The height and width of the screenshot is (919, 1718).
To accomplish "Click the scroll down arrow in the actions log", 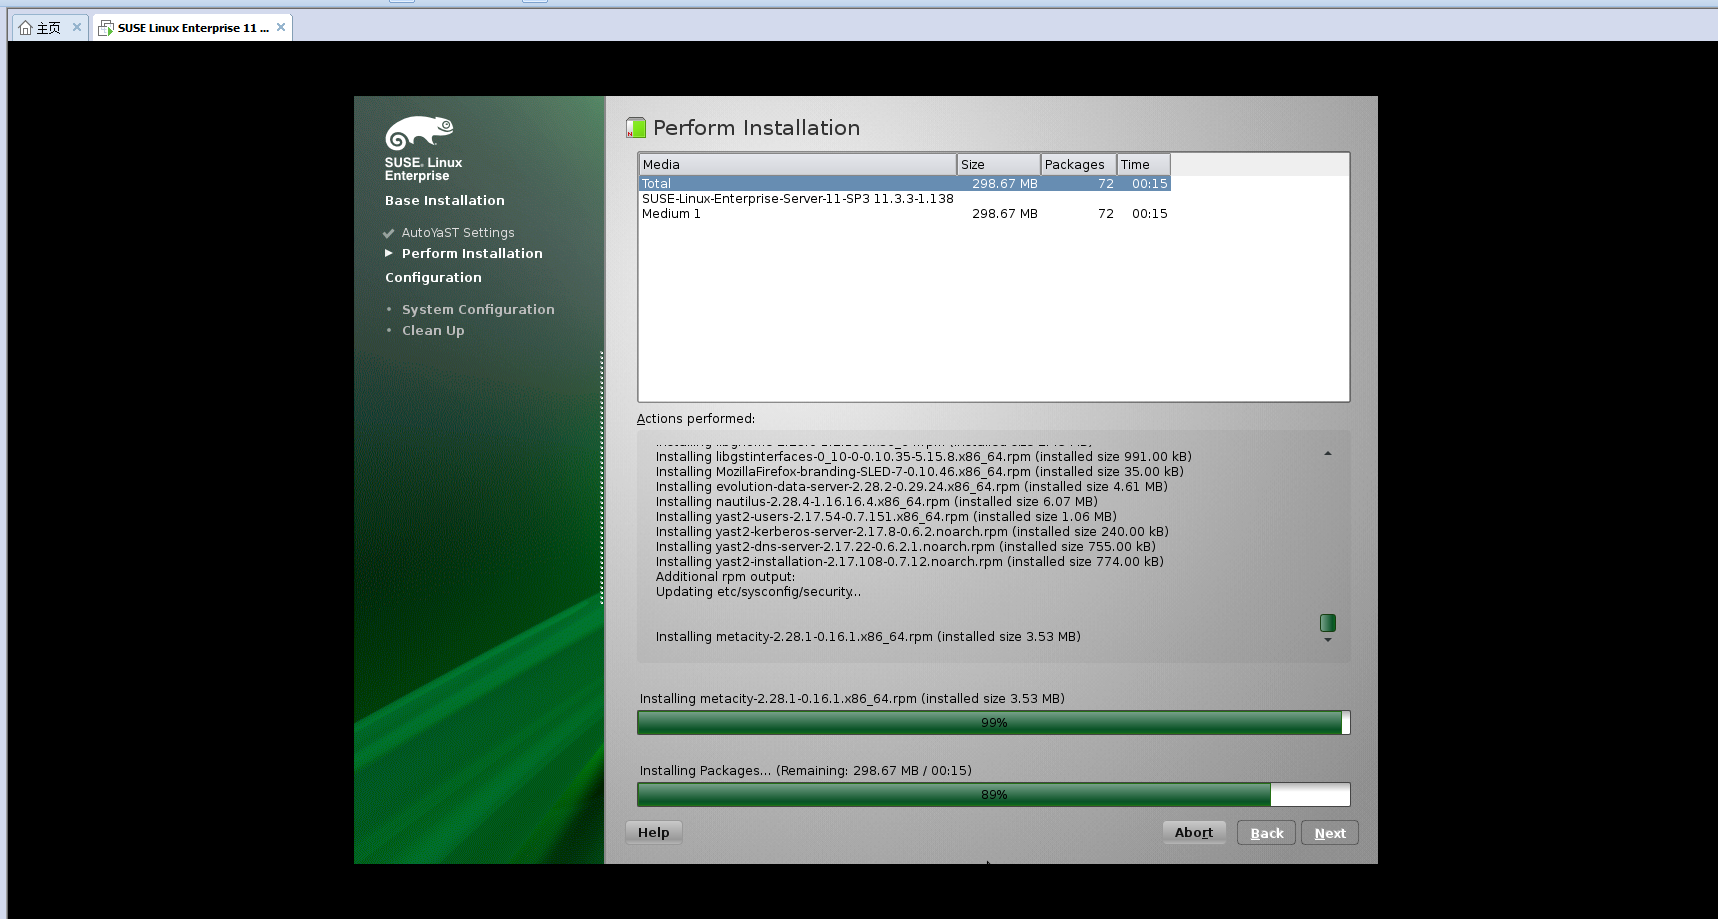I will 1328,640.
